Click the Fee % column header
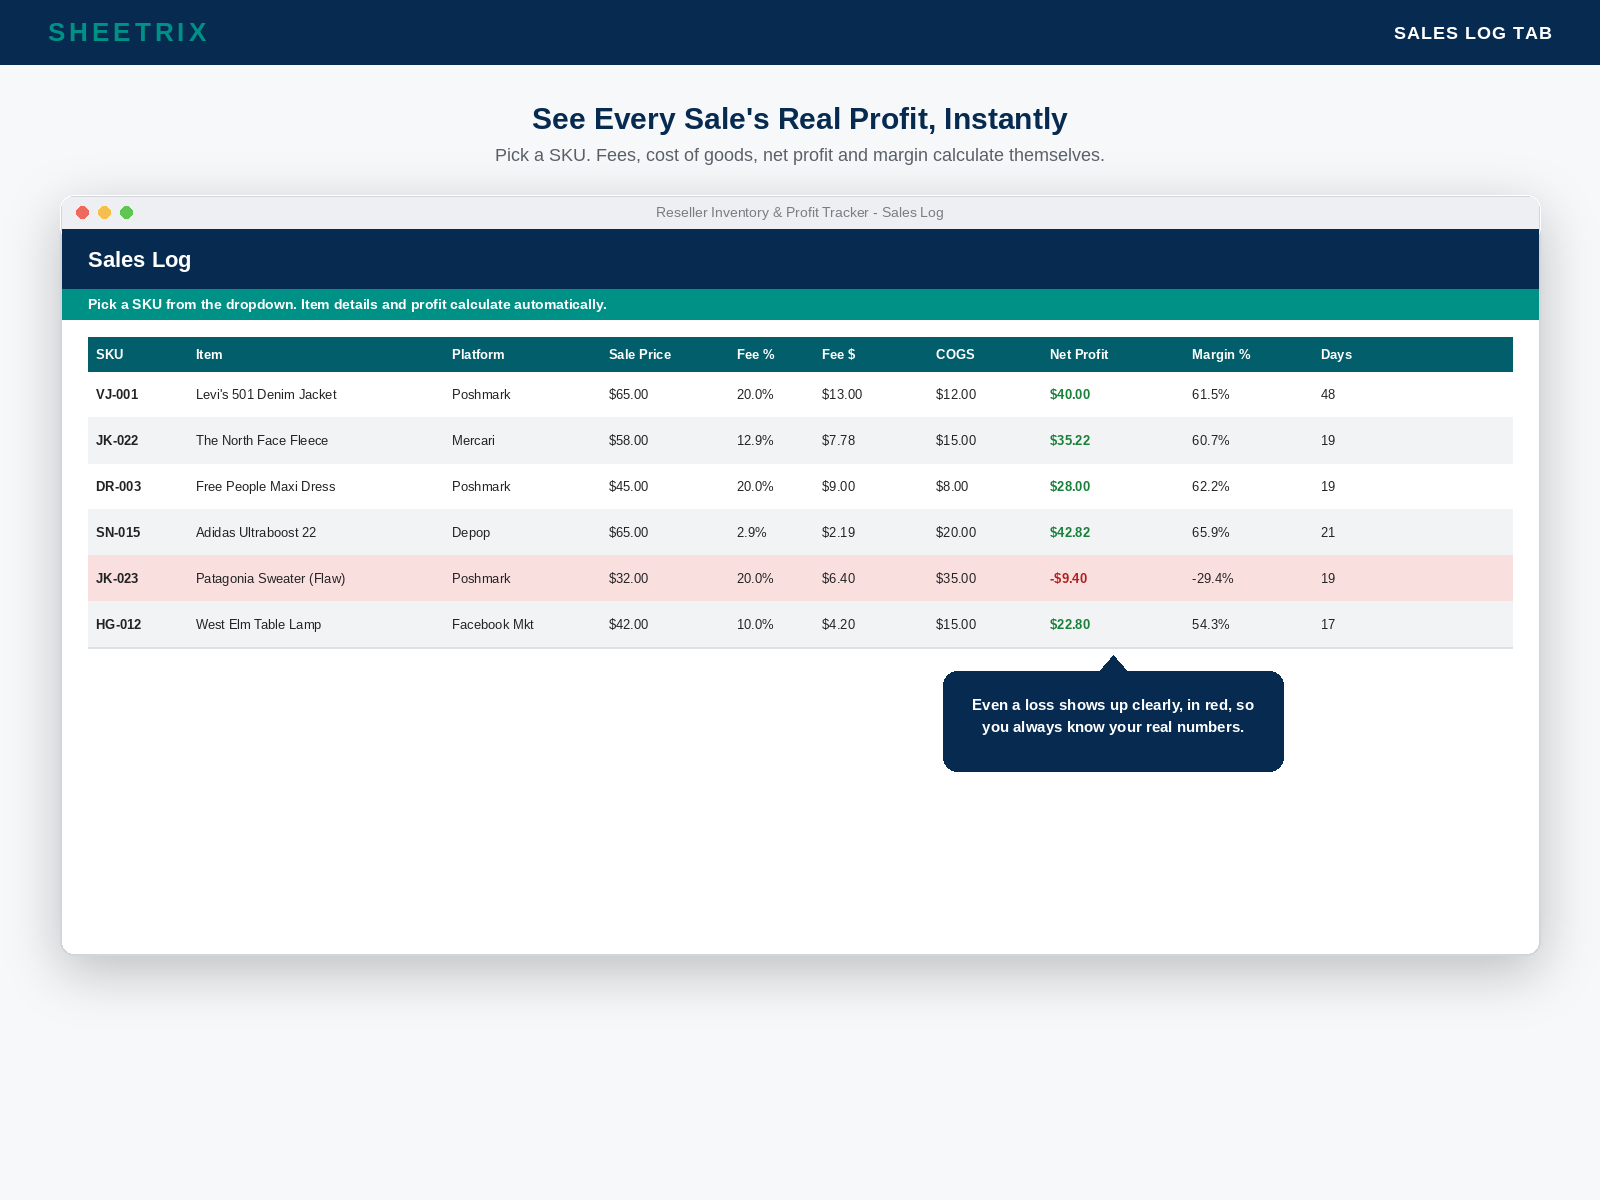The width and height of the screenshot is (1600, 1200). click(756, 354)
